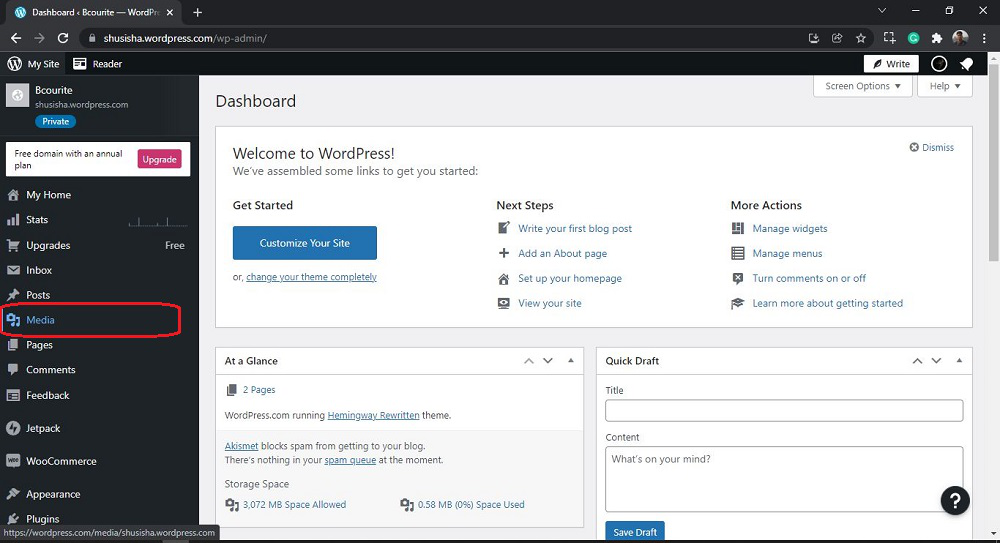Click the Media library icon in sidebar
This screenshot has width=1000, height=543.
(x=13, y=320)
